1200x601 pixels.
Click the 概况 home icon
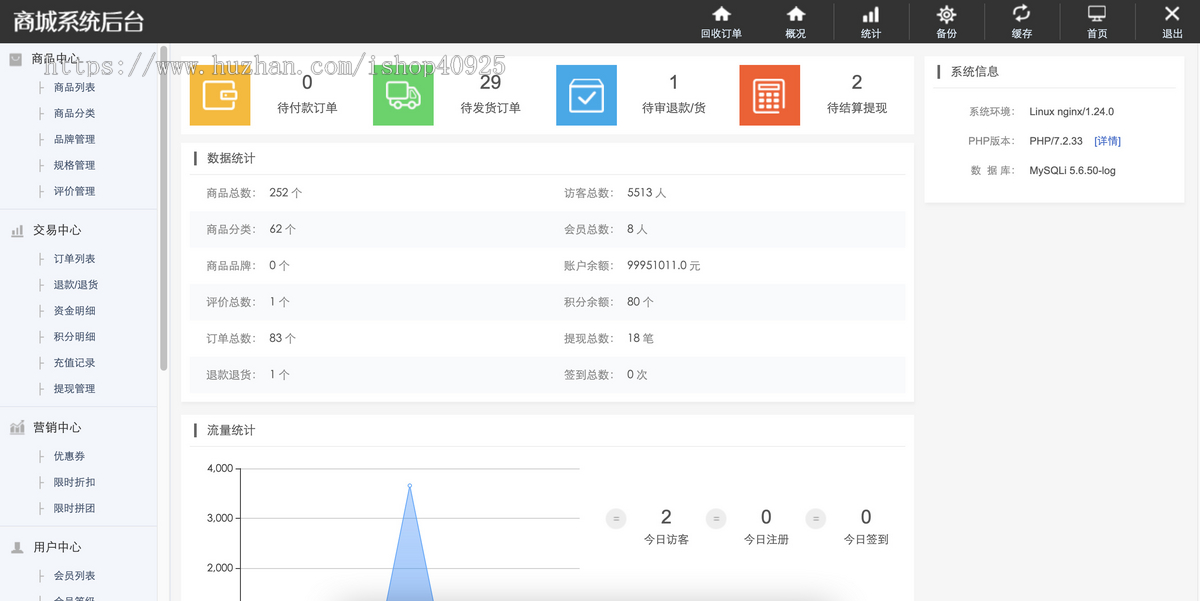coord(796,14)
